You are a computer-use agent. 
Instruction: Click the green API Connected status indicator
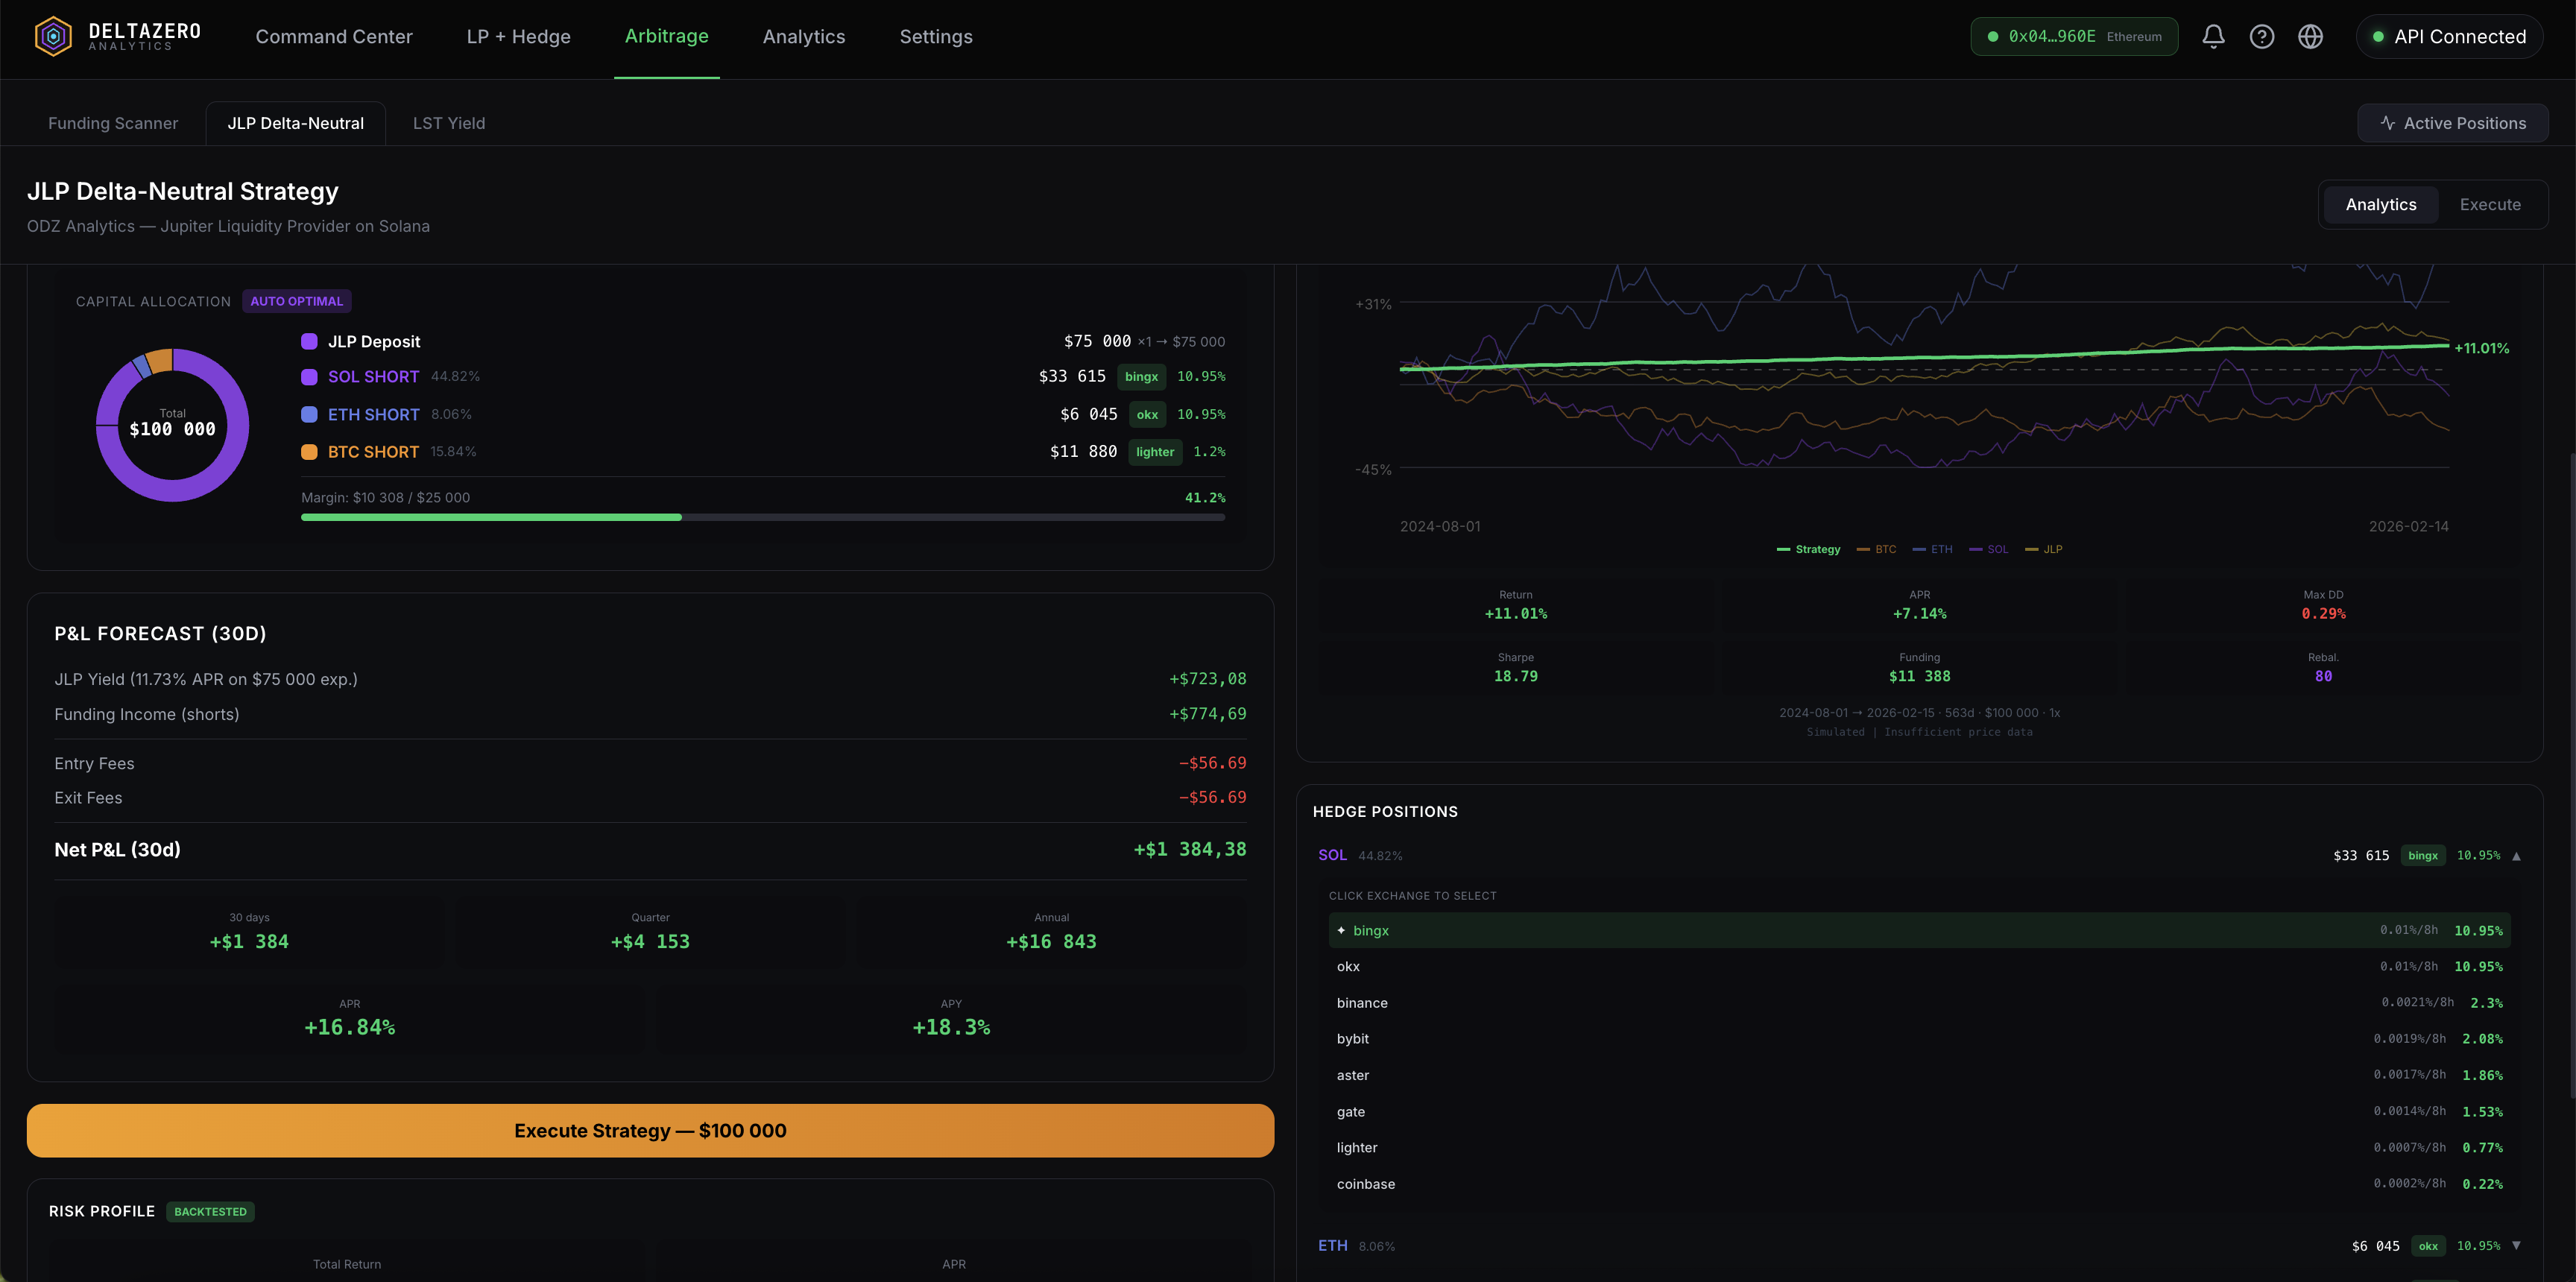click(2378, 37)
